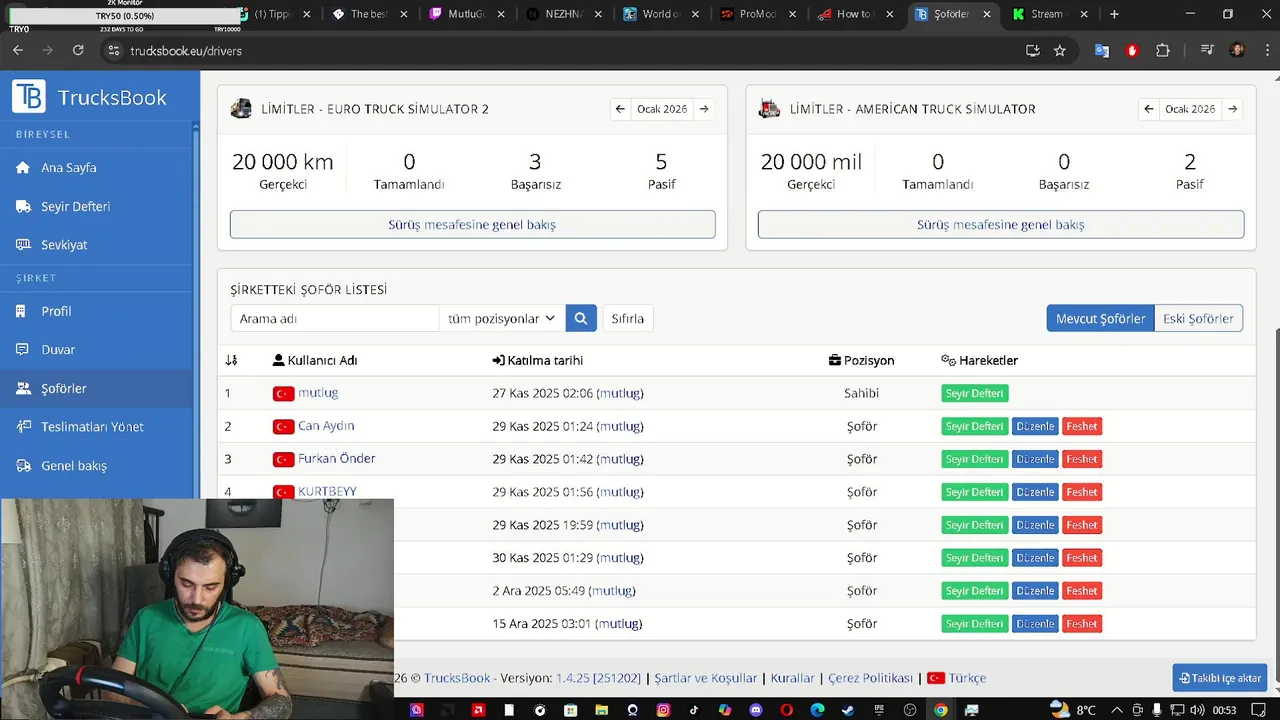Click Ocak 2026 month in ETS2 limits
1280x720 pixels.
tap(662, 109)
